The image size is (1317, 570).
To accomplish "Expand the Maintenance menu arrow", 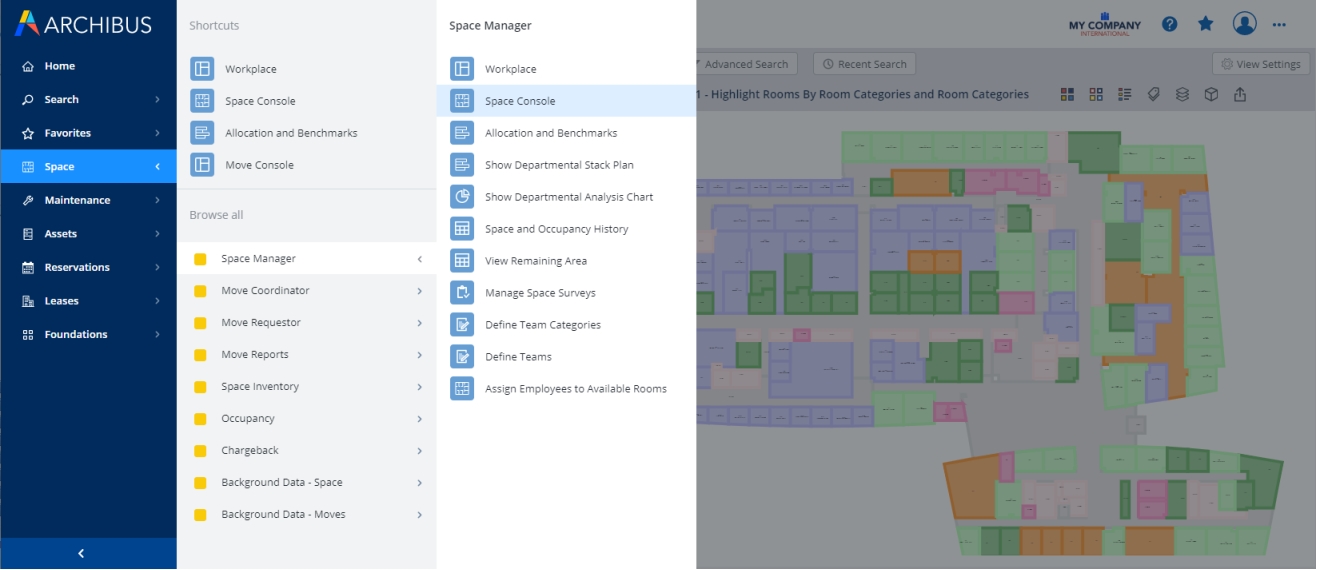I will (157, 200).
